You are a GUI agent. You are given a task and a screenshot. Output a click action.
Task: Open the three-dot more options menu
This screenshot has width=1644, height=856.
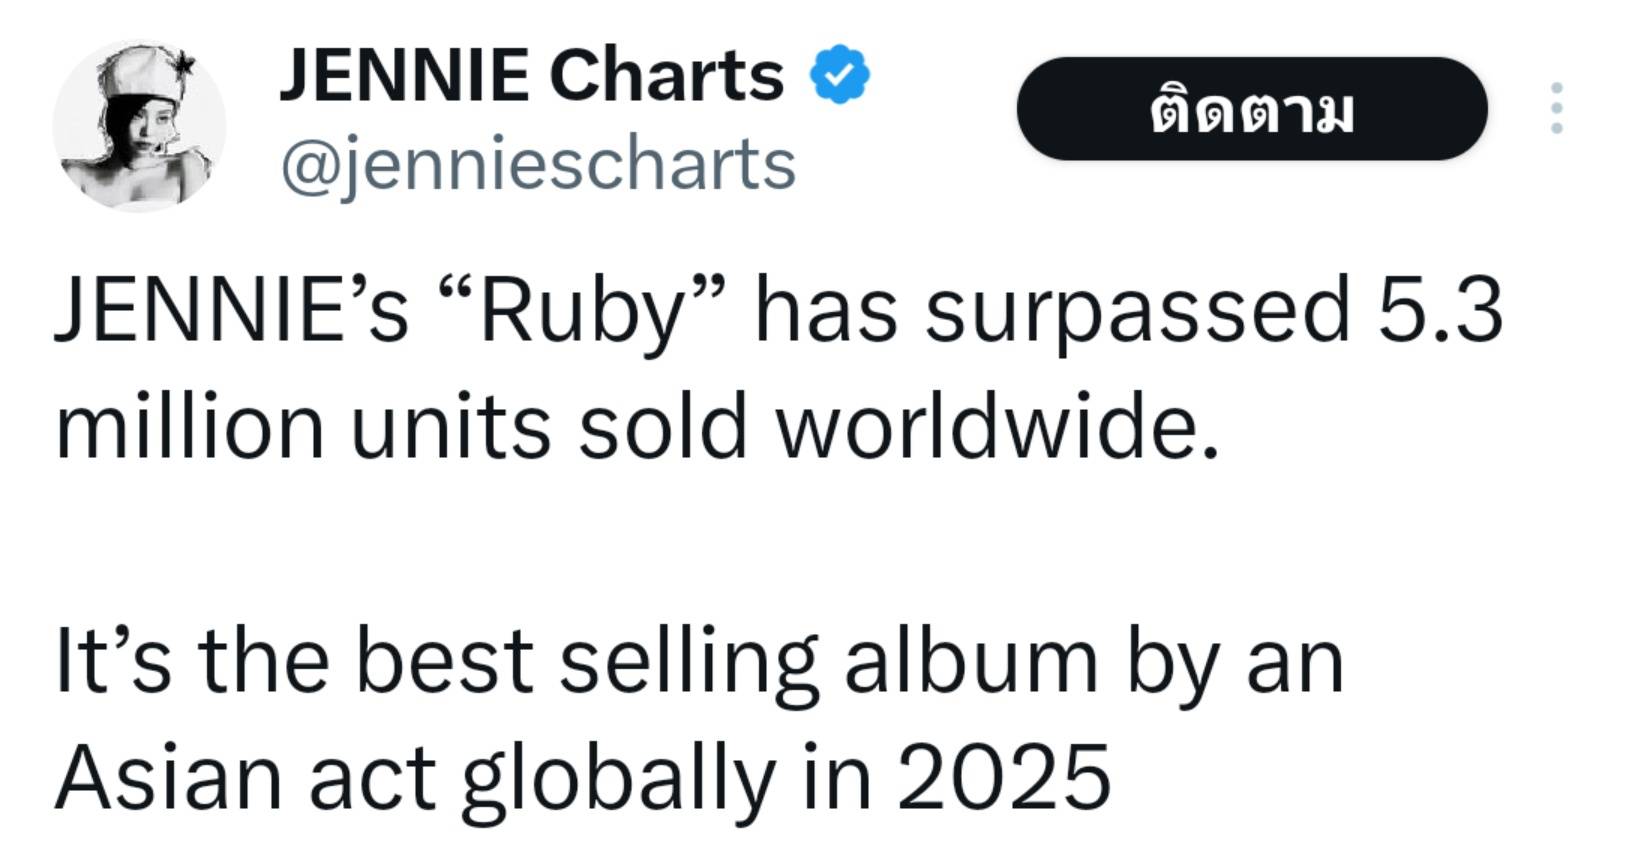tap(1556, 108)
